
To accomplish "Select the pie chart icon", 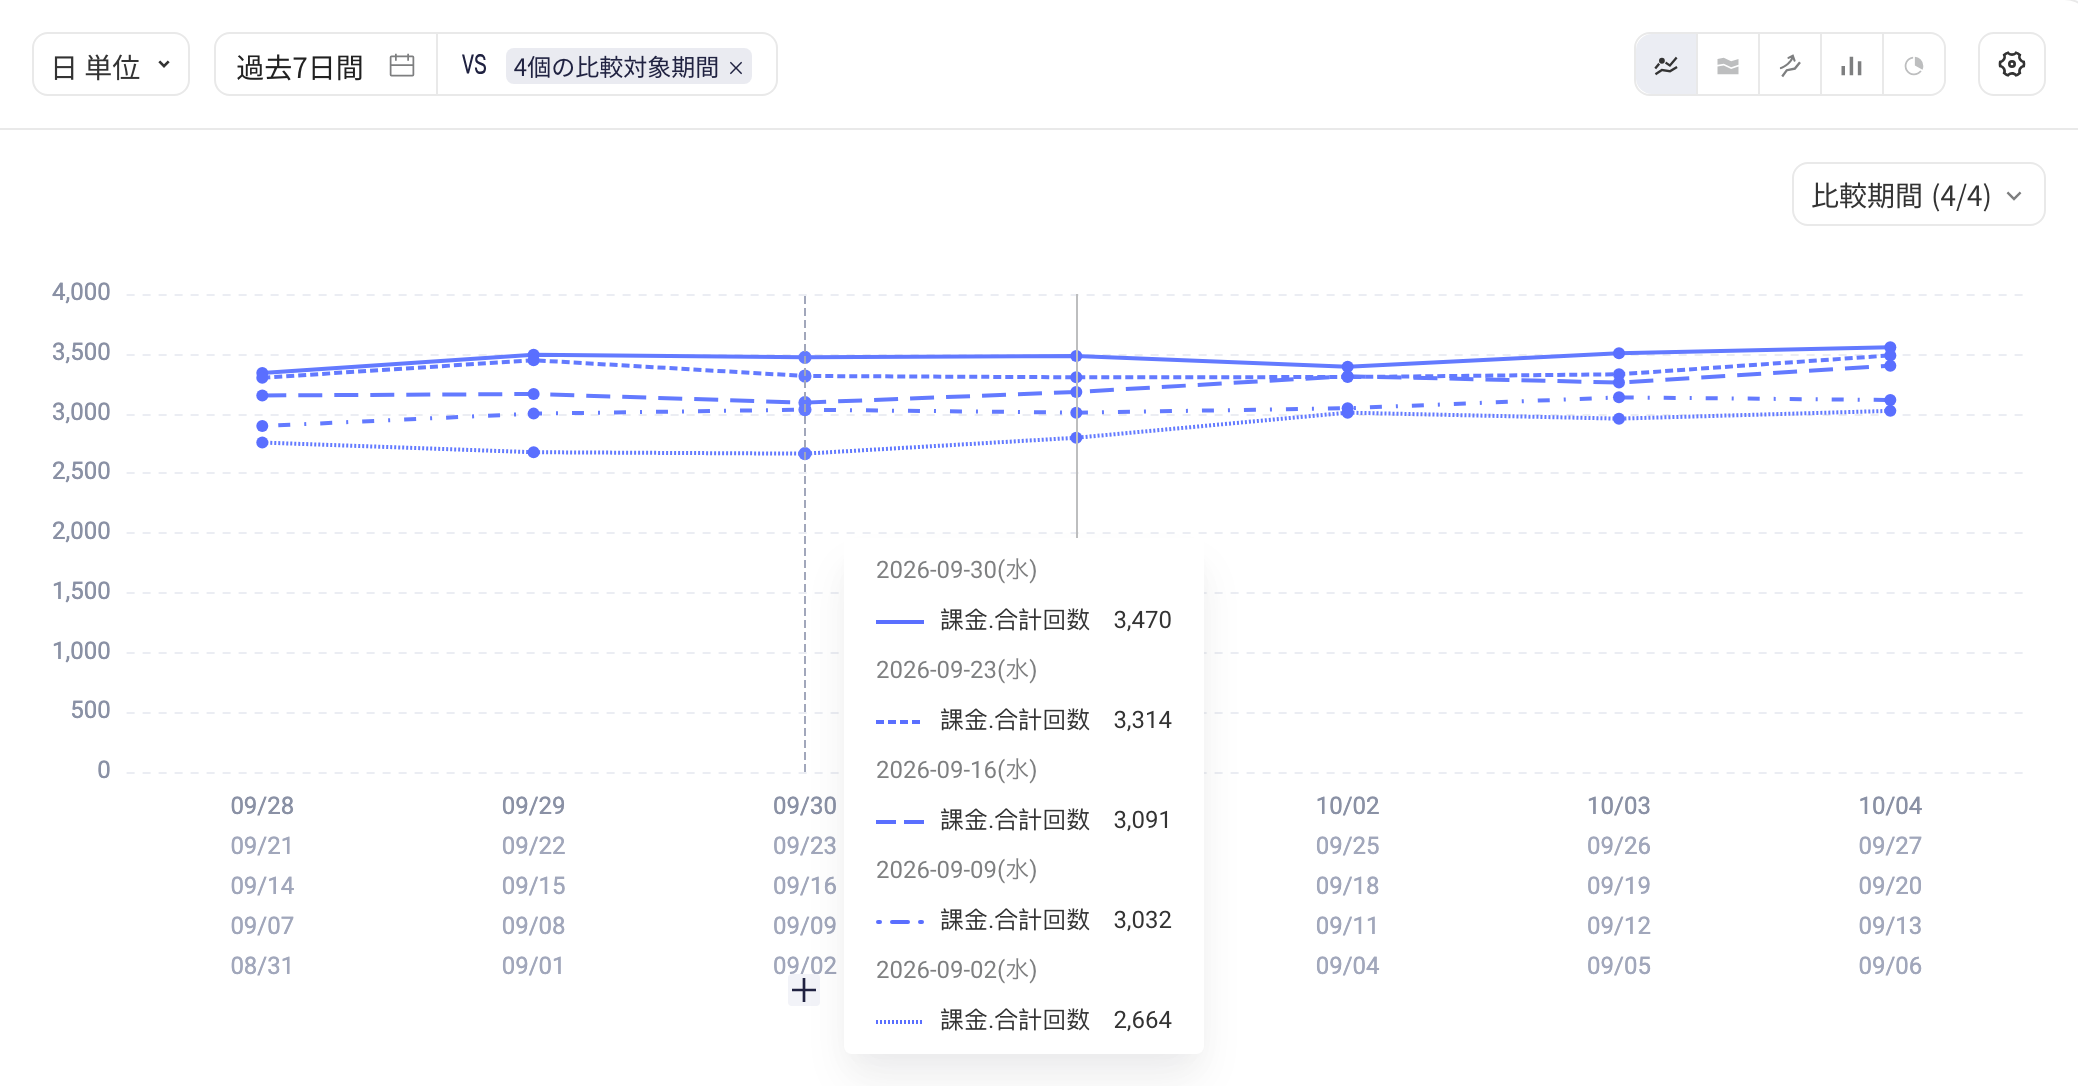I will click(x=1914, y=65).
